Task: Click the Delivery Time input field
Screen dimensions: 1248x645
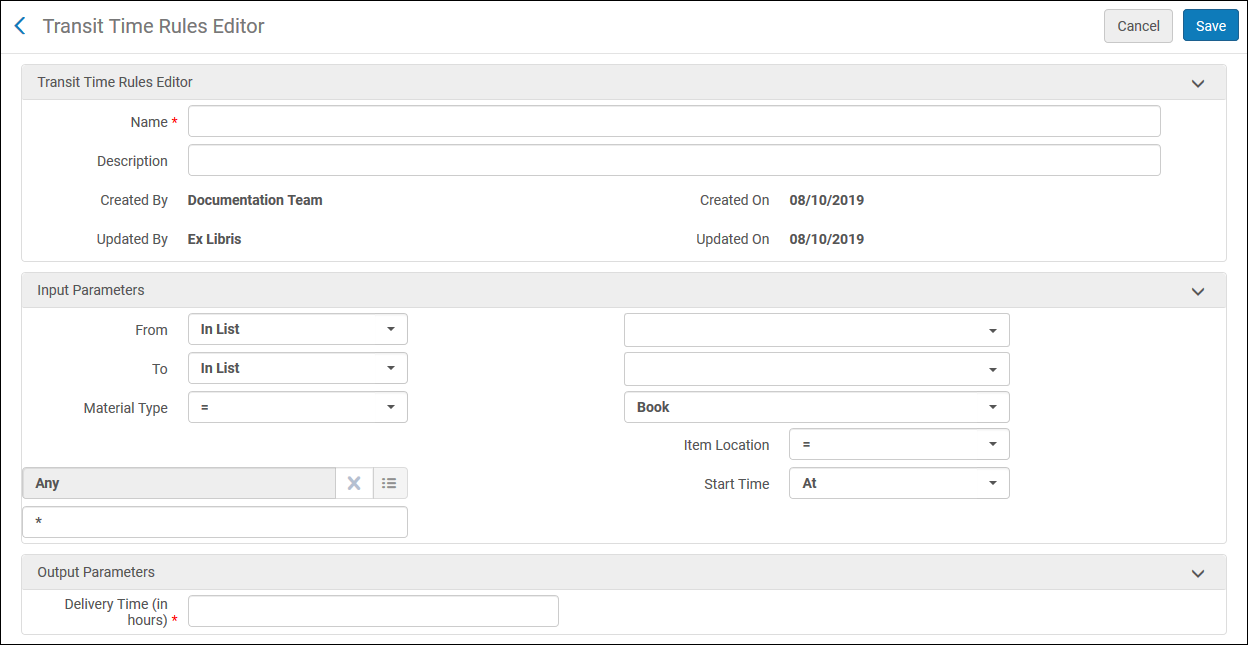Action: click(x=373, y=611)
